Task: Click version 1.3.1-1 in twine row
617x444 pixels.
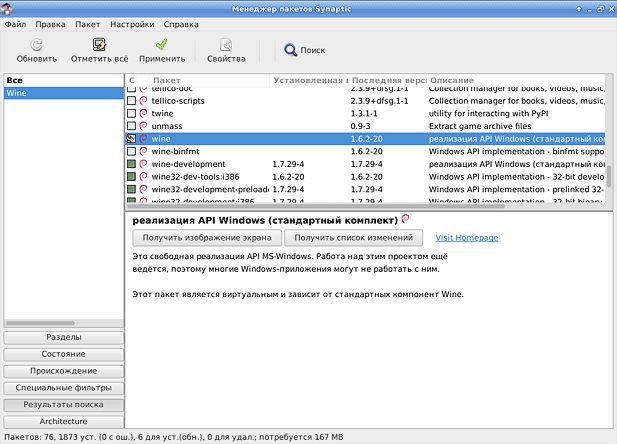Action: tap(364, 113)
